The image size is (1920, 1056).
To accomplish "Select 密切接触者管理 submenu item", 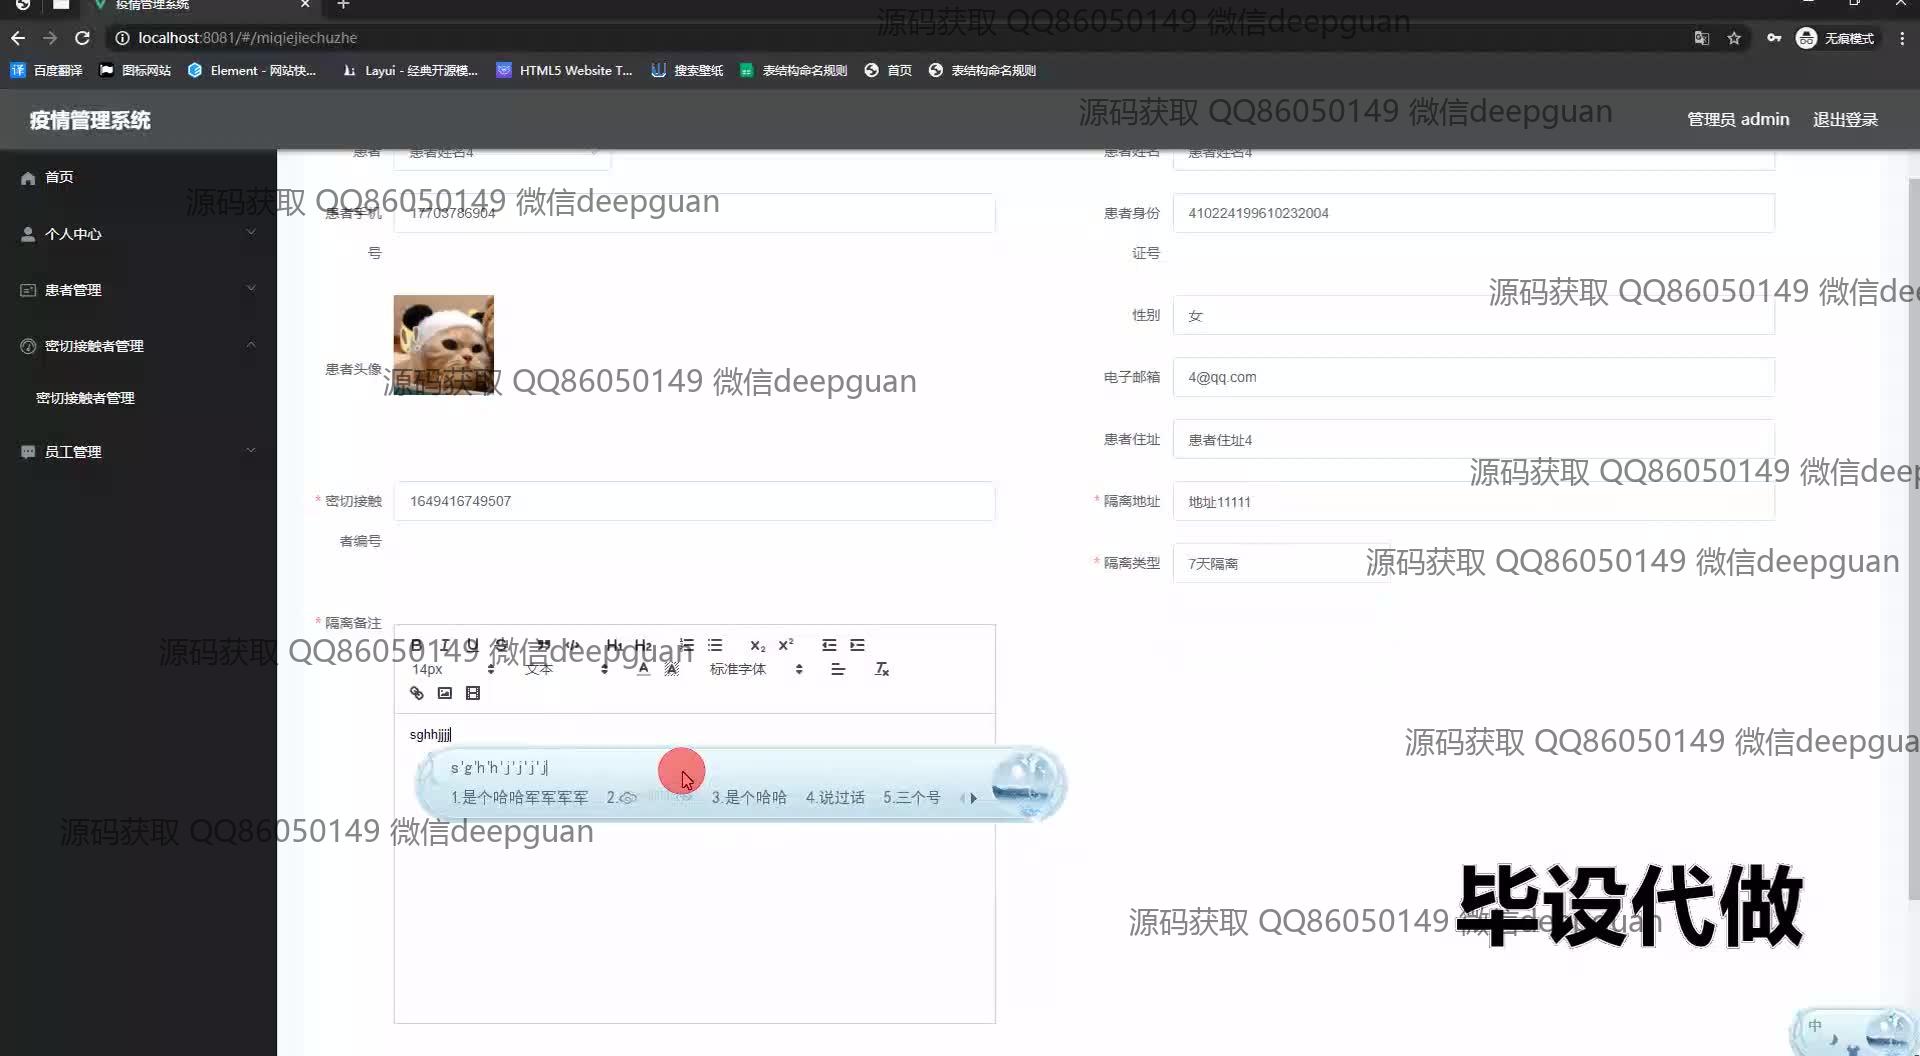I will pos(85,398).
